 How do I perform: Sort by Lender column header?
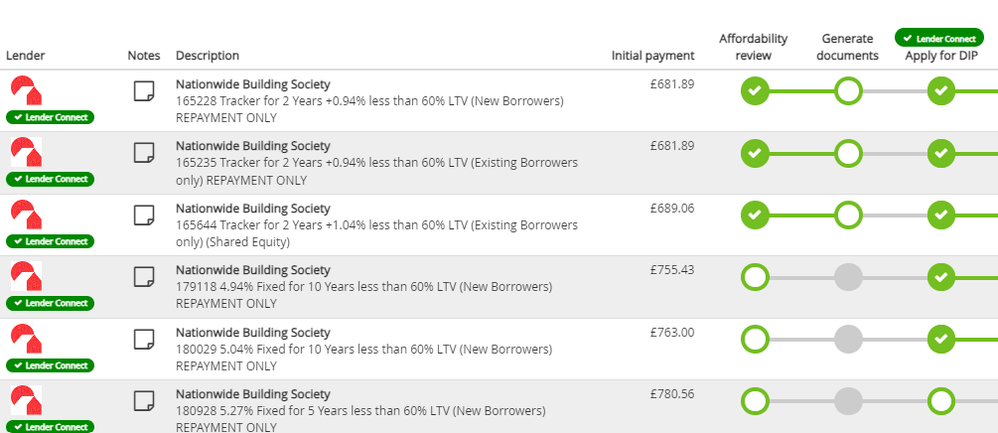pyautogui.click(x=26, y=56)
